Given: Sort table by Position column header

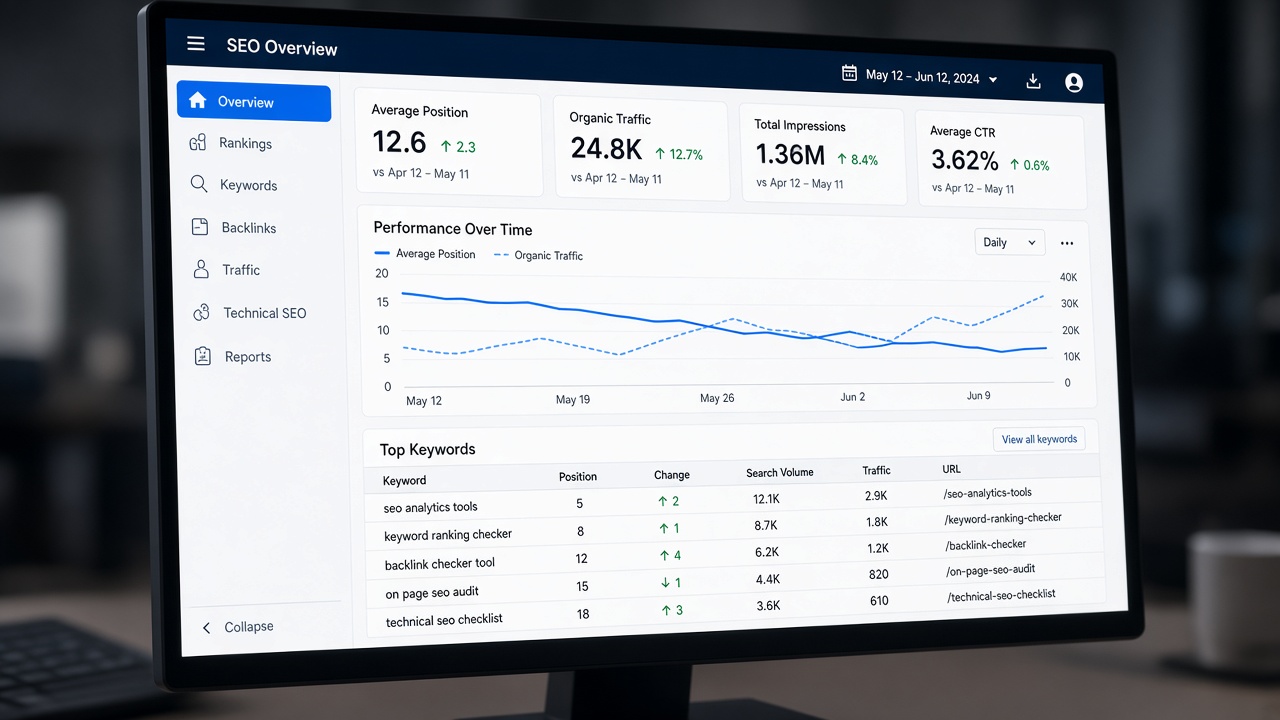Looking at the screenshot, I should tap(578, 476).
